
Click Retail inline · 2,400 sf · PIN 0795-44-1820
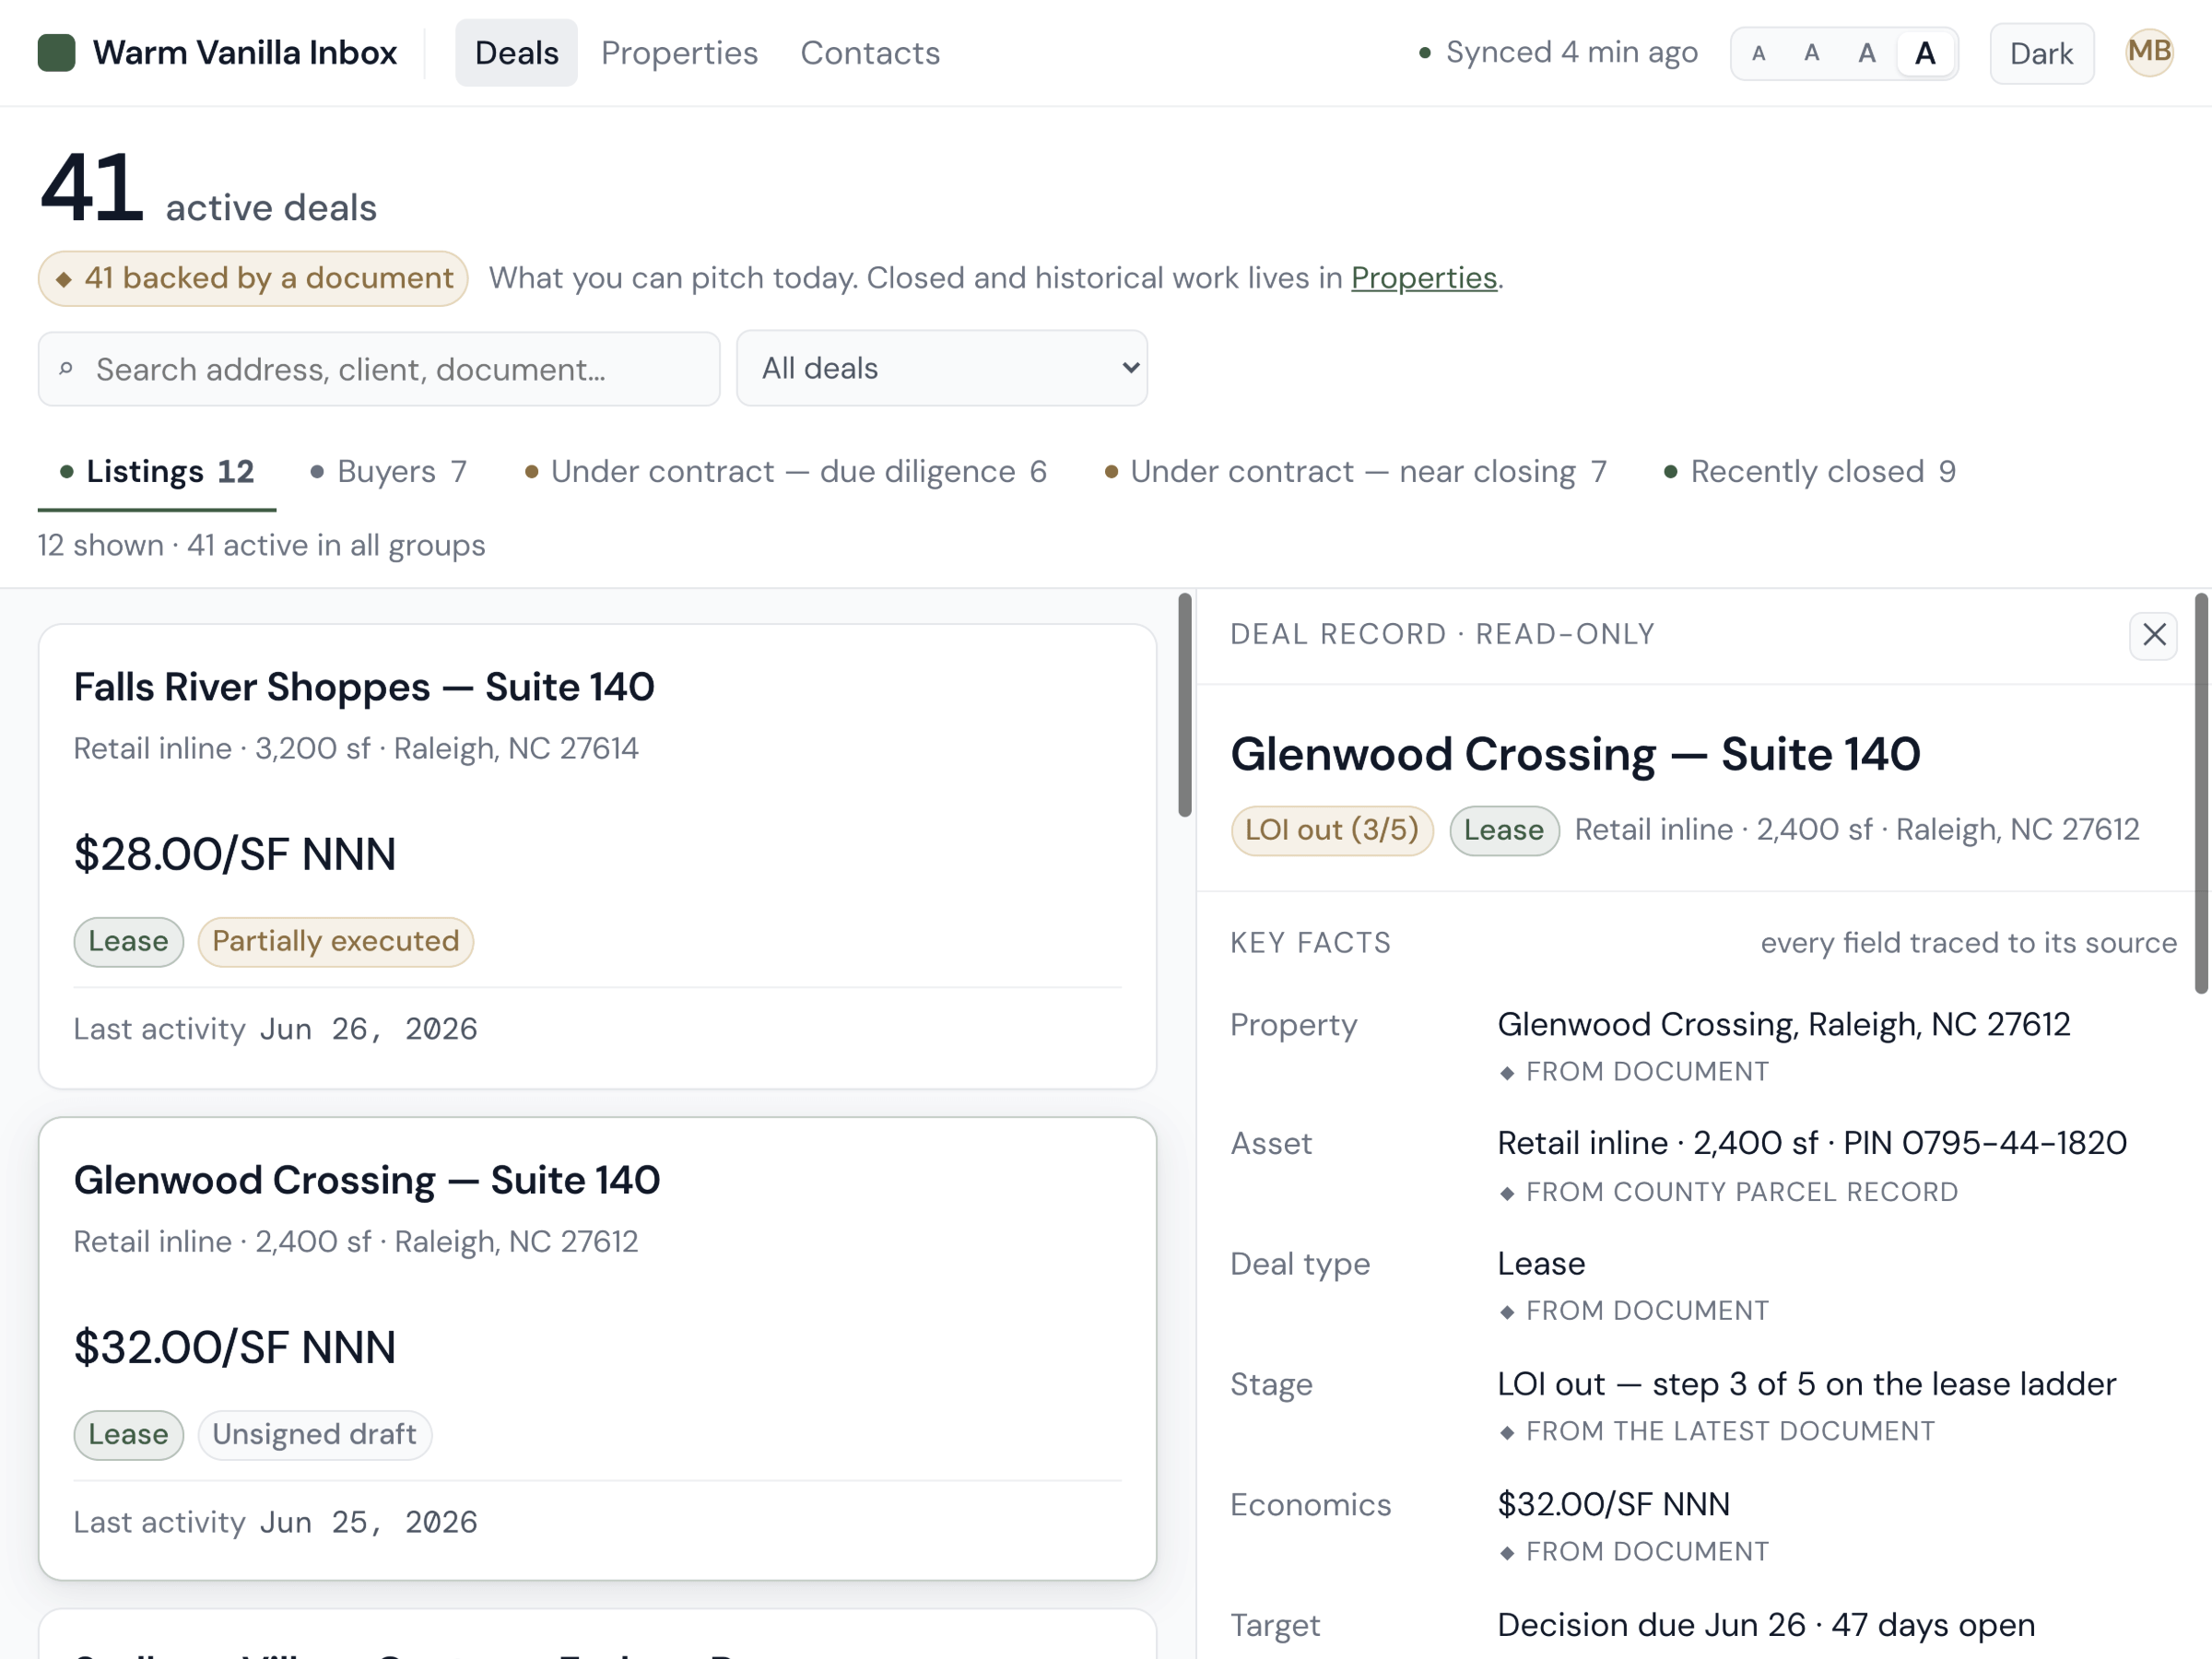(x=1811, y=1143)
